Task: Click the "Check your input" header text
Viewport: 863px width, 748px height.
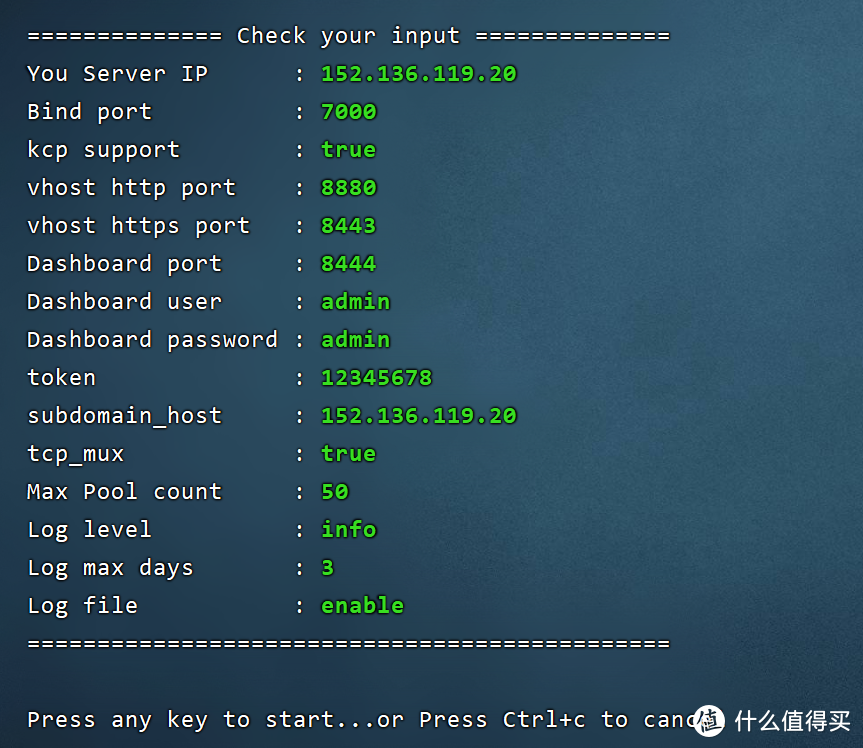Action: 348,36
